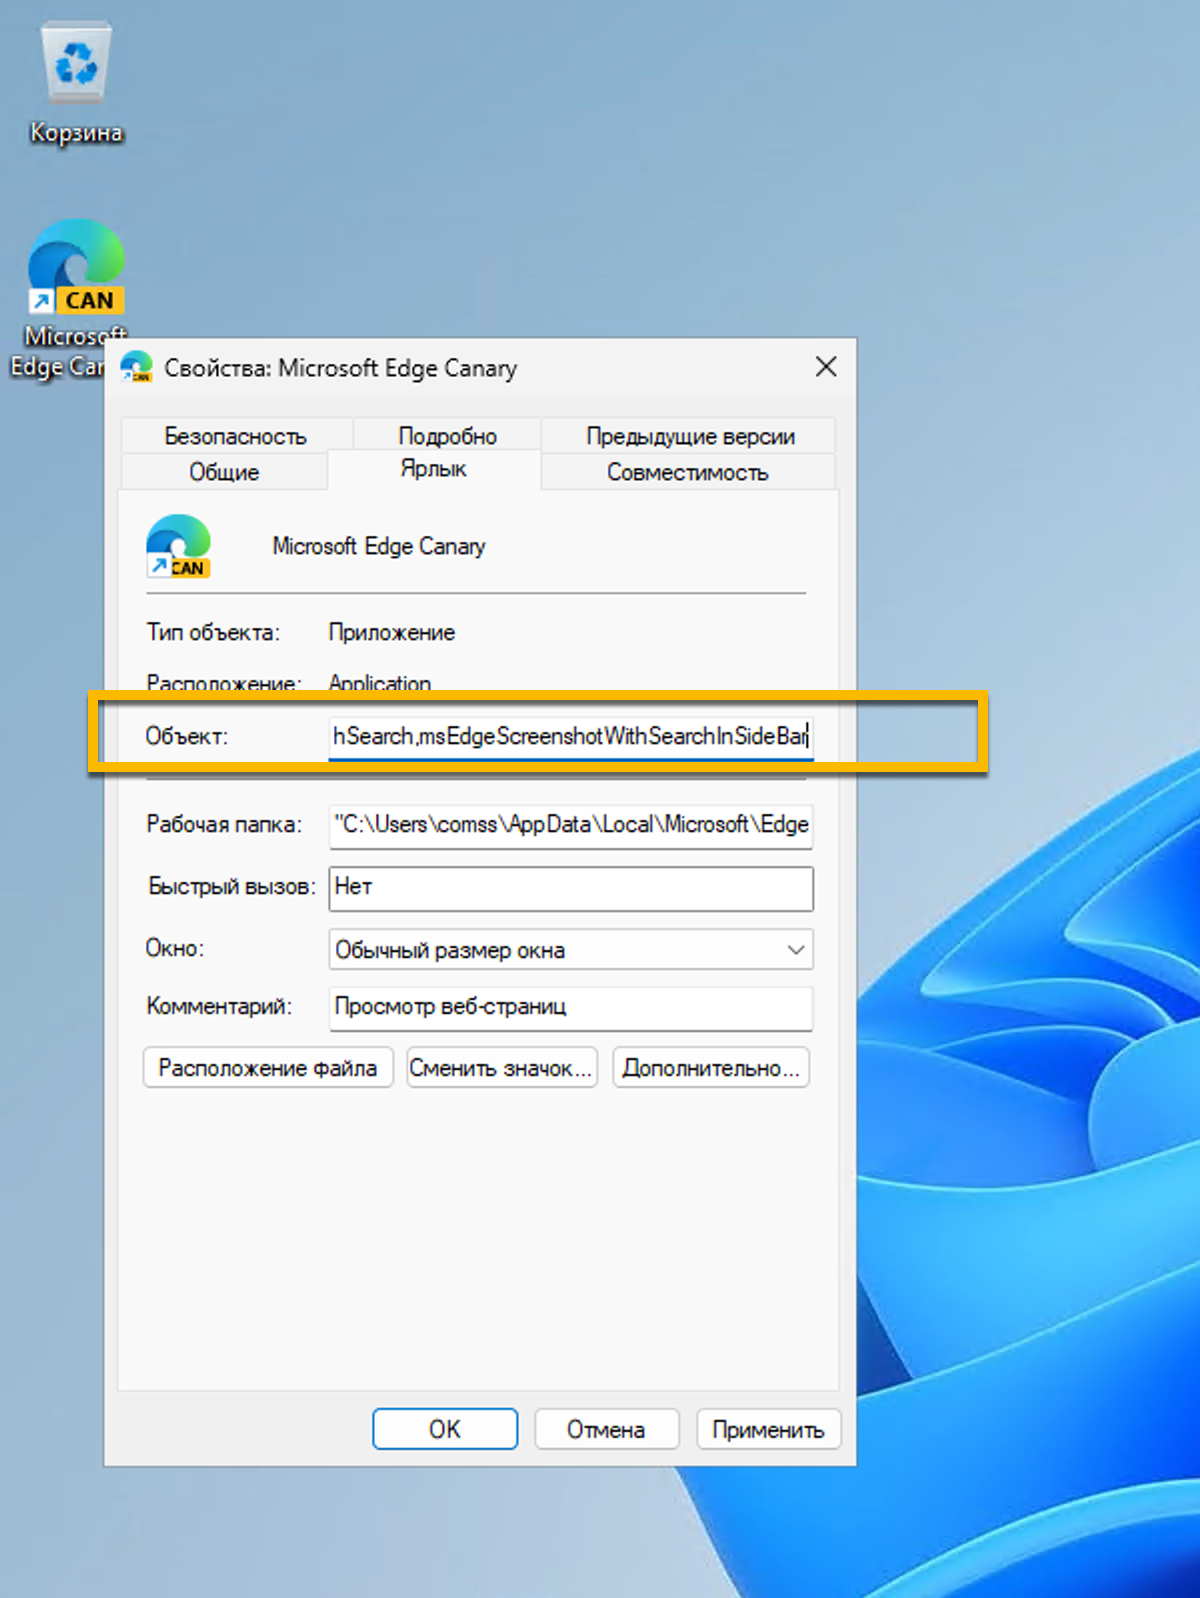Expand the Окно size dropdown
This screenshot has width=1200, height=1598.
coord(570,949)
